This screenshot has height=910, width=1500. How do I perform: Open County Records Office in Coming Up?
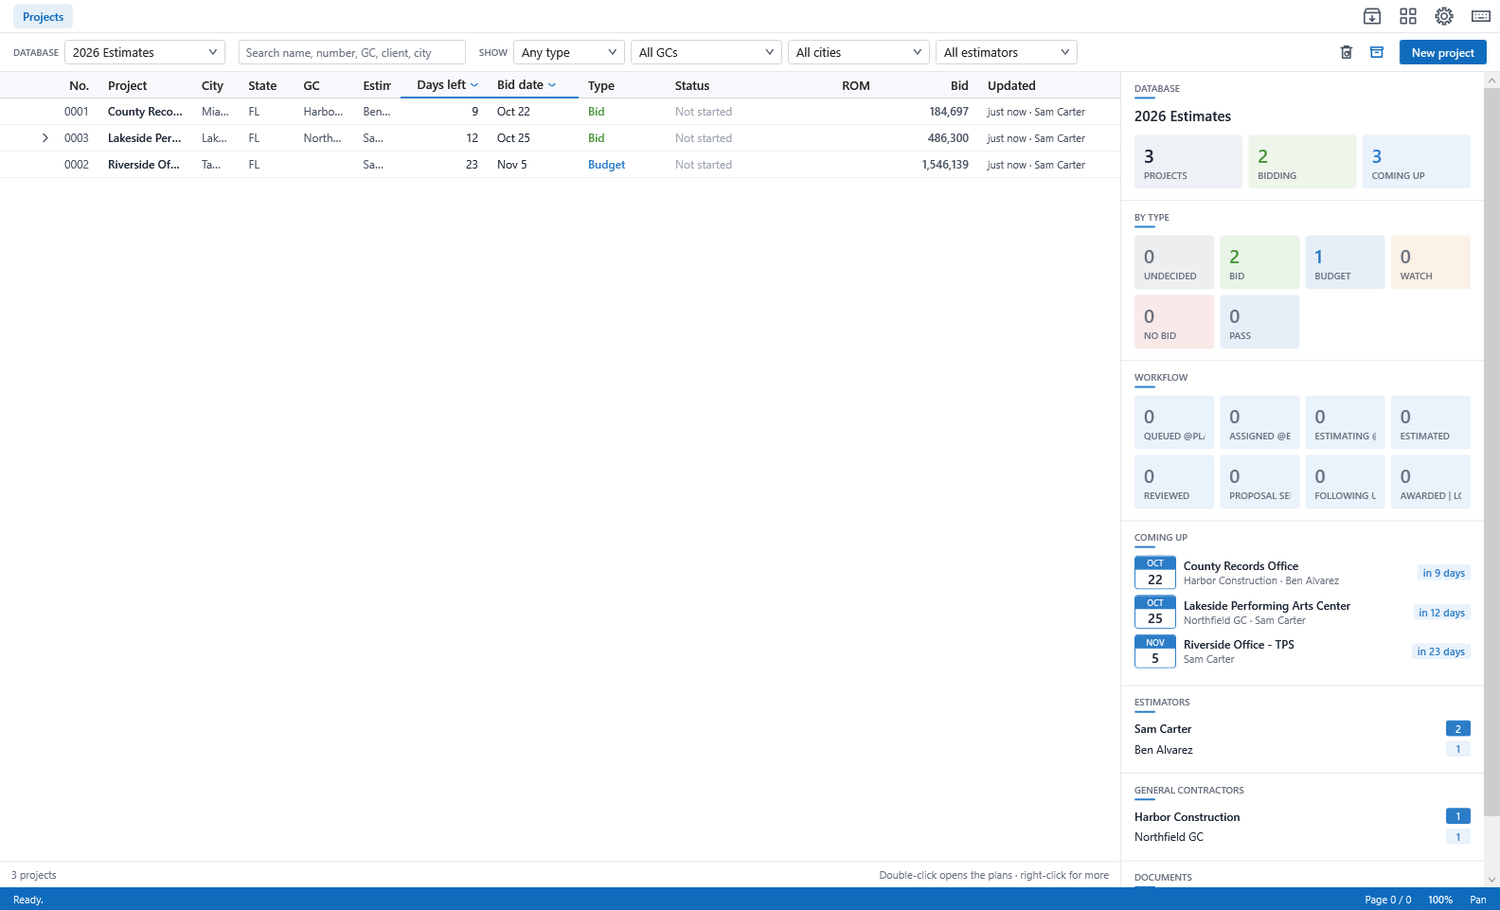[1302, 573]
